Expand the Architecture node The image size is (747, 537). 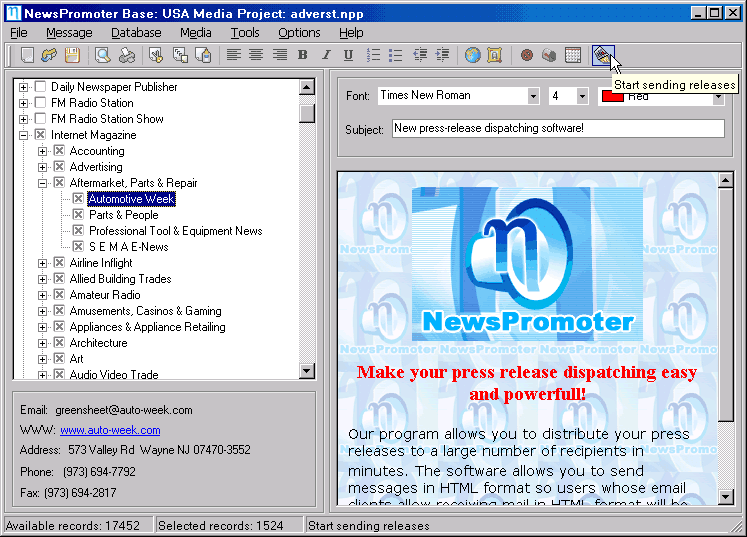click(42, 344)
